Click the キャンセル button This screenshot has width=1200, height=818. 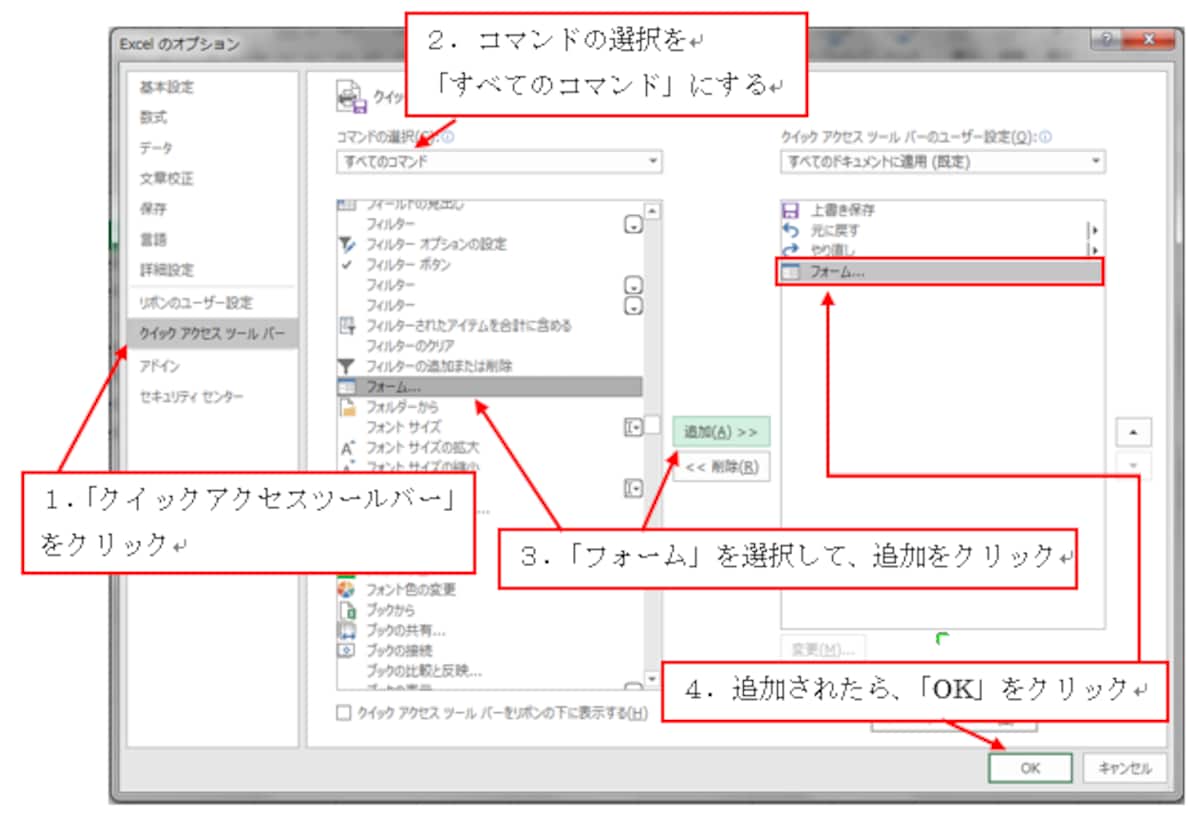click(1125, 768)
